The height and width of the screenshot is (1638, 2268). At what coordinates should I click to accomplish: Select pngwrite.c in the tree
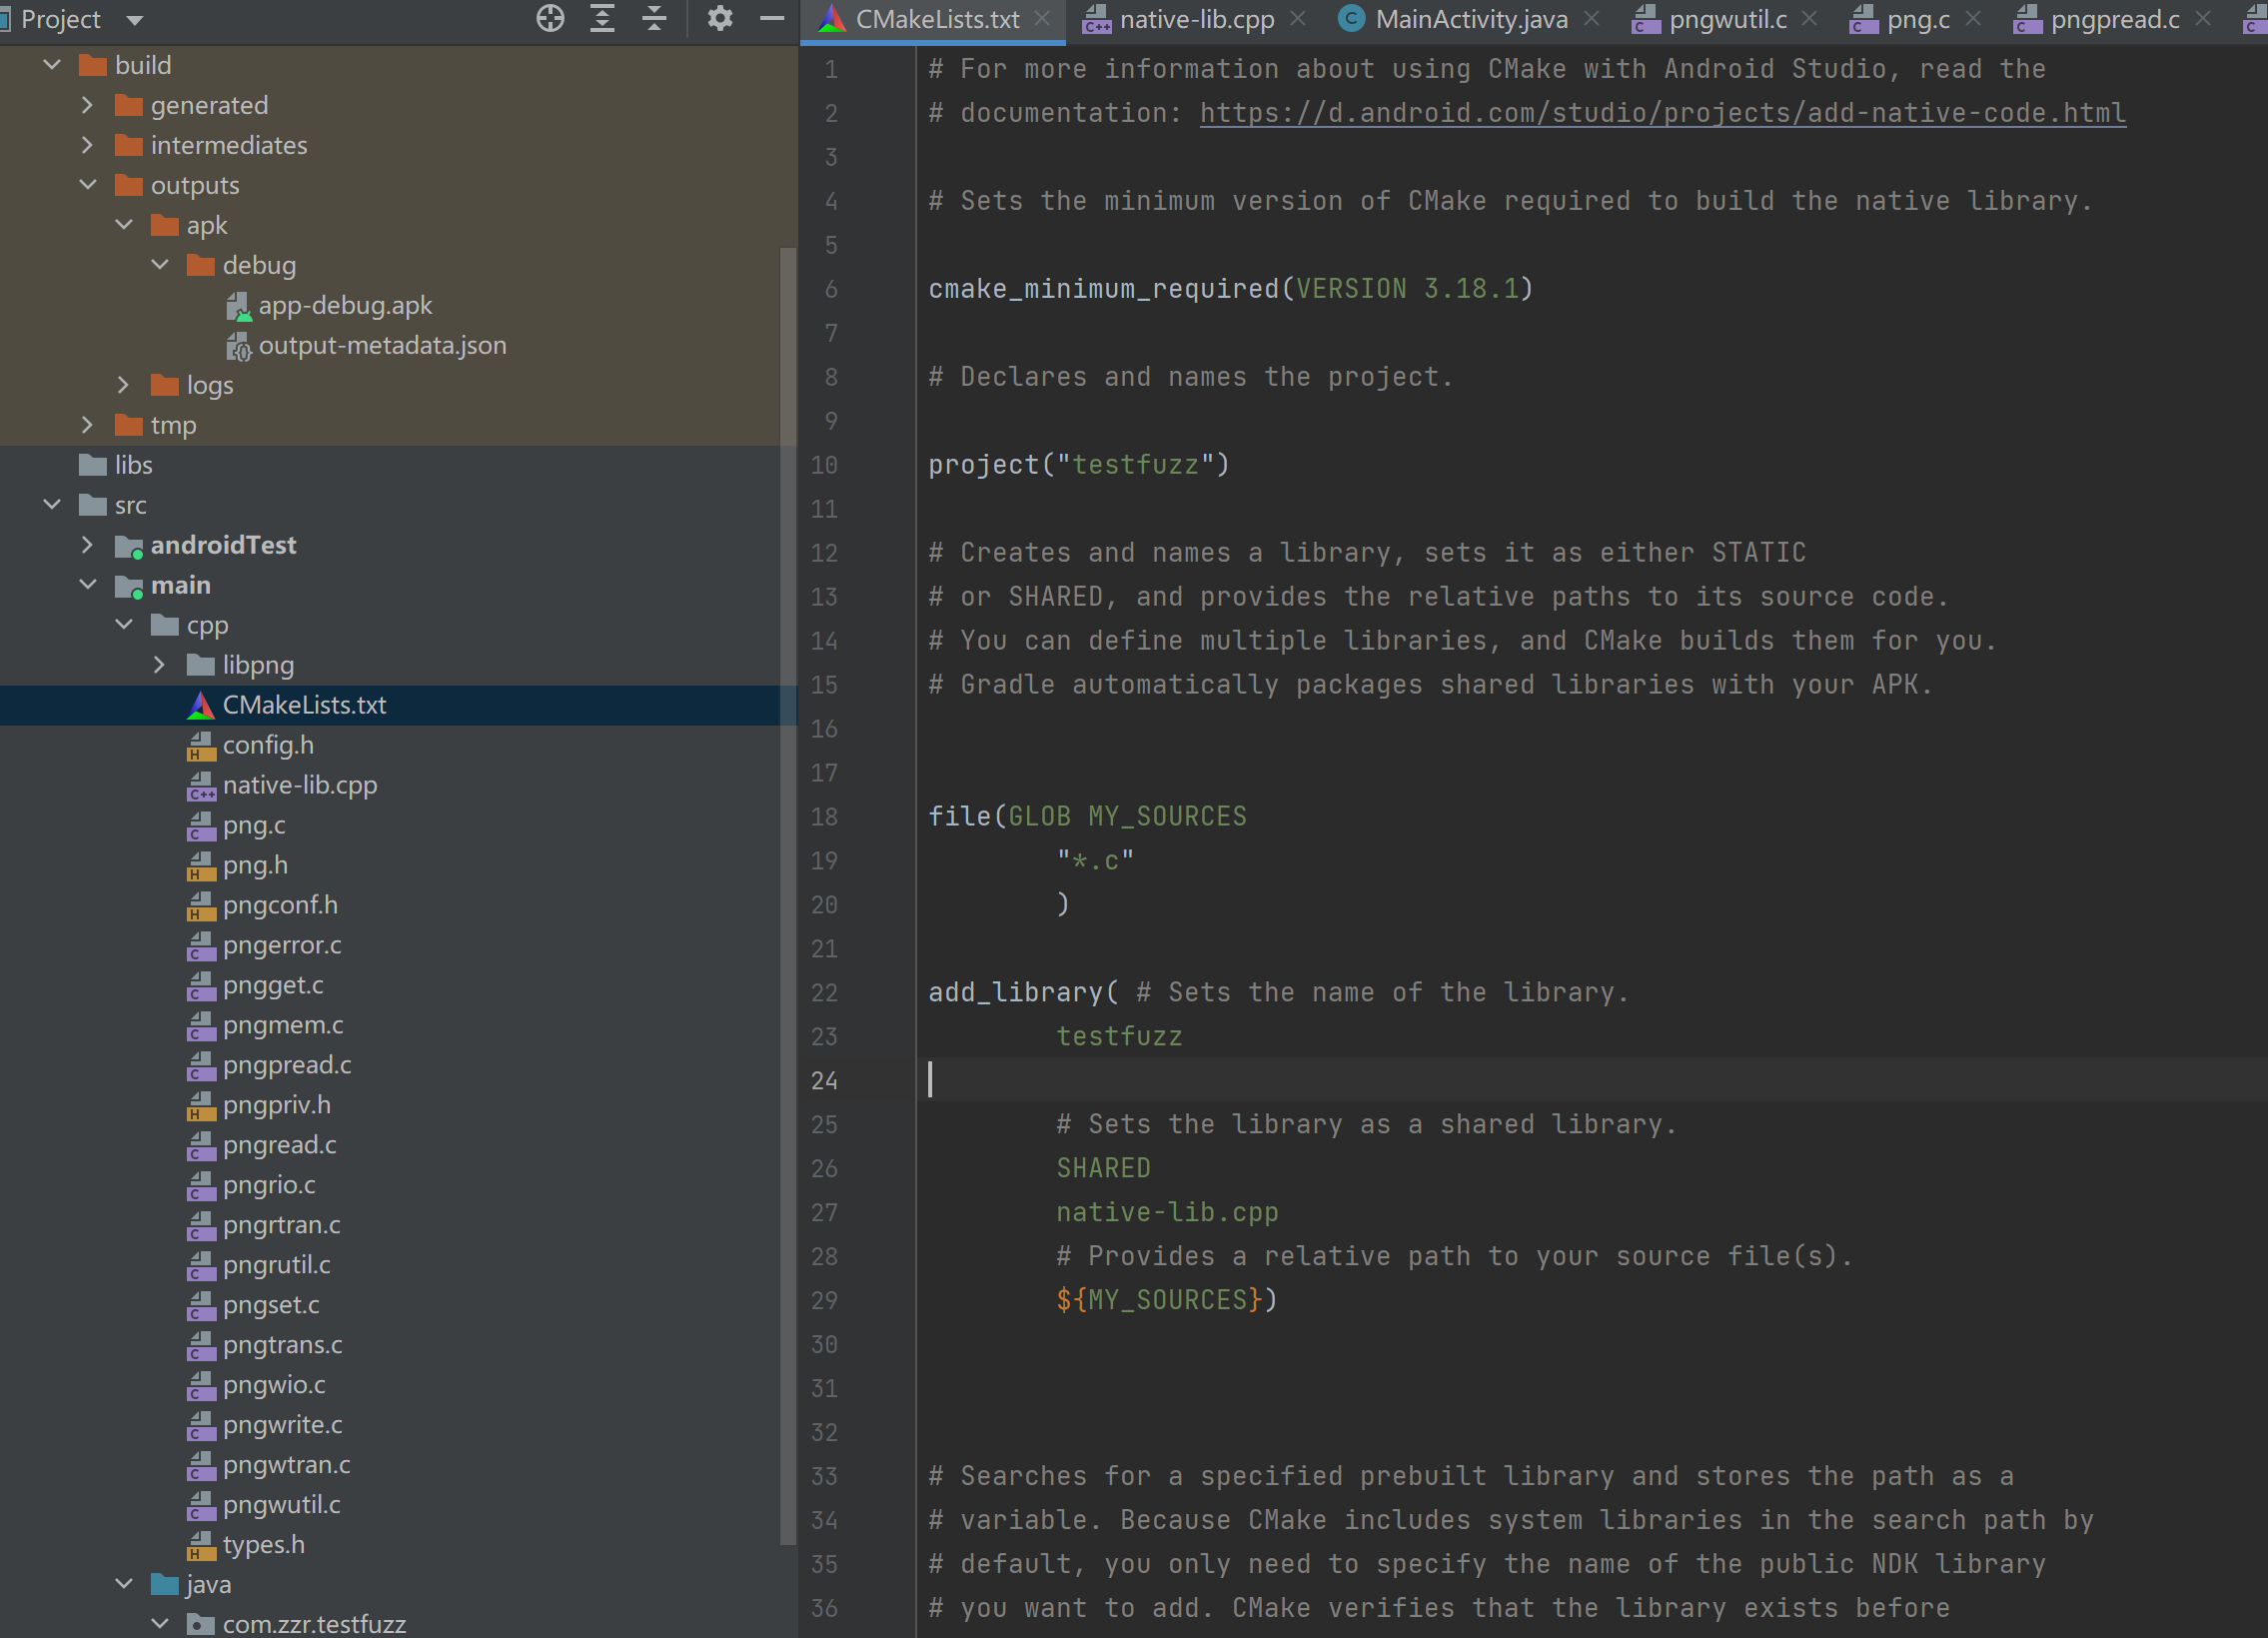[282, 1425]
